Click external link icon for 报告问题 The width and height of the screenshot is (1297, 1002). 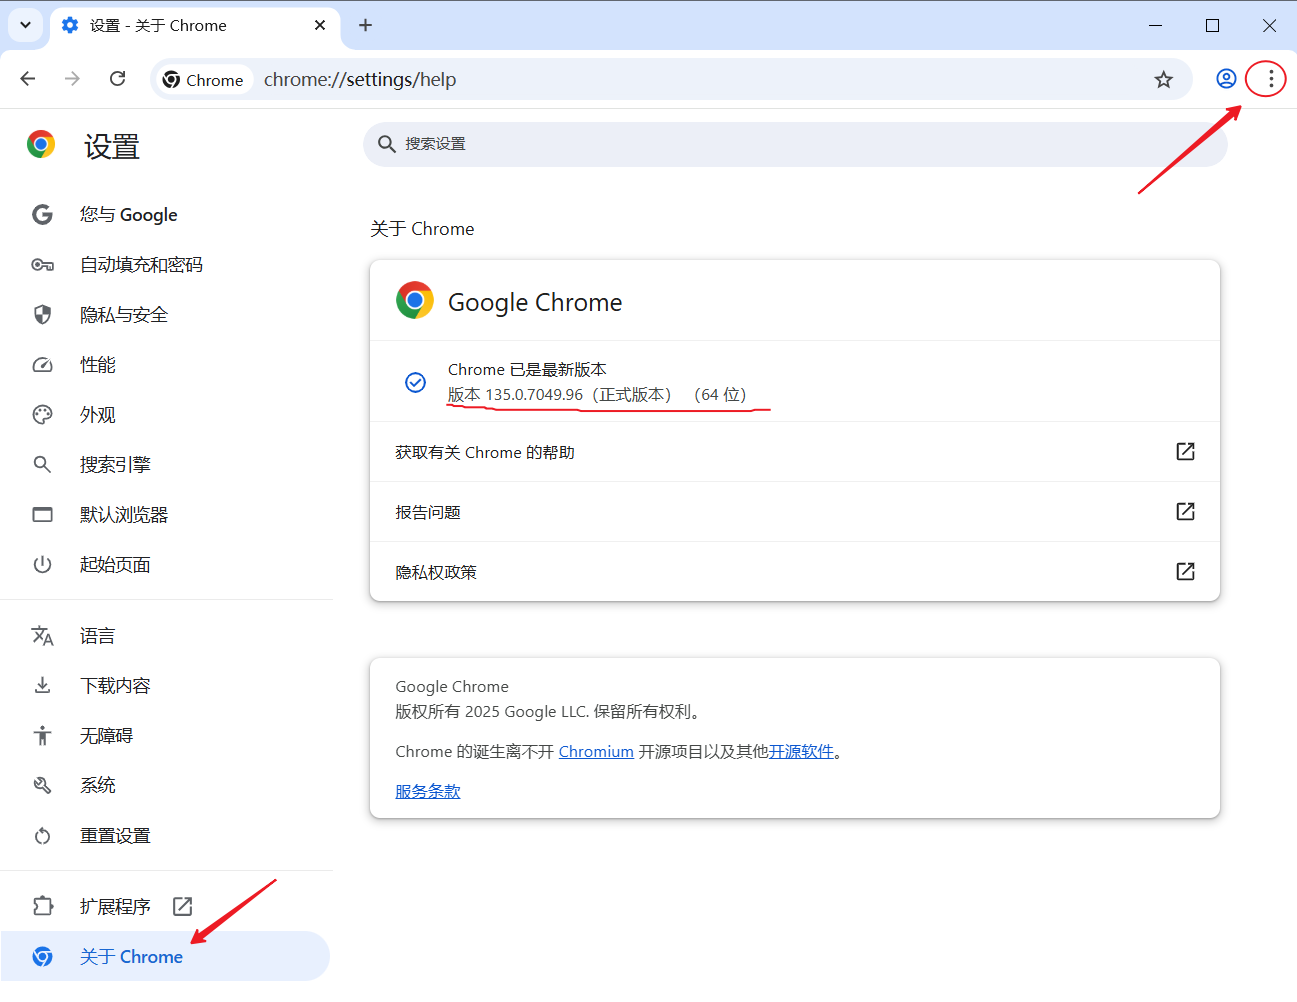coord(1185,512)
